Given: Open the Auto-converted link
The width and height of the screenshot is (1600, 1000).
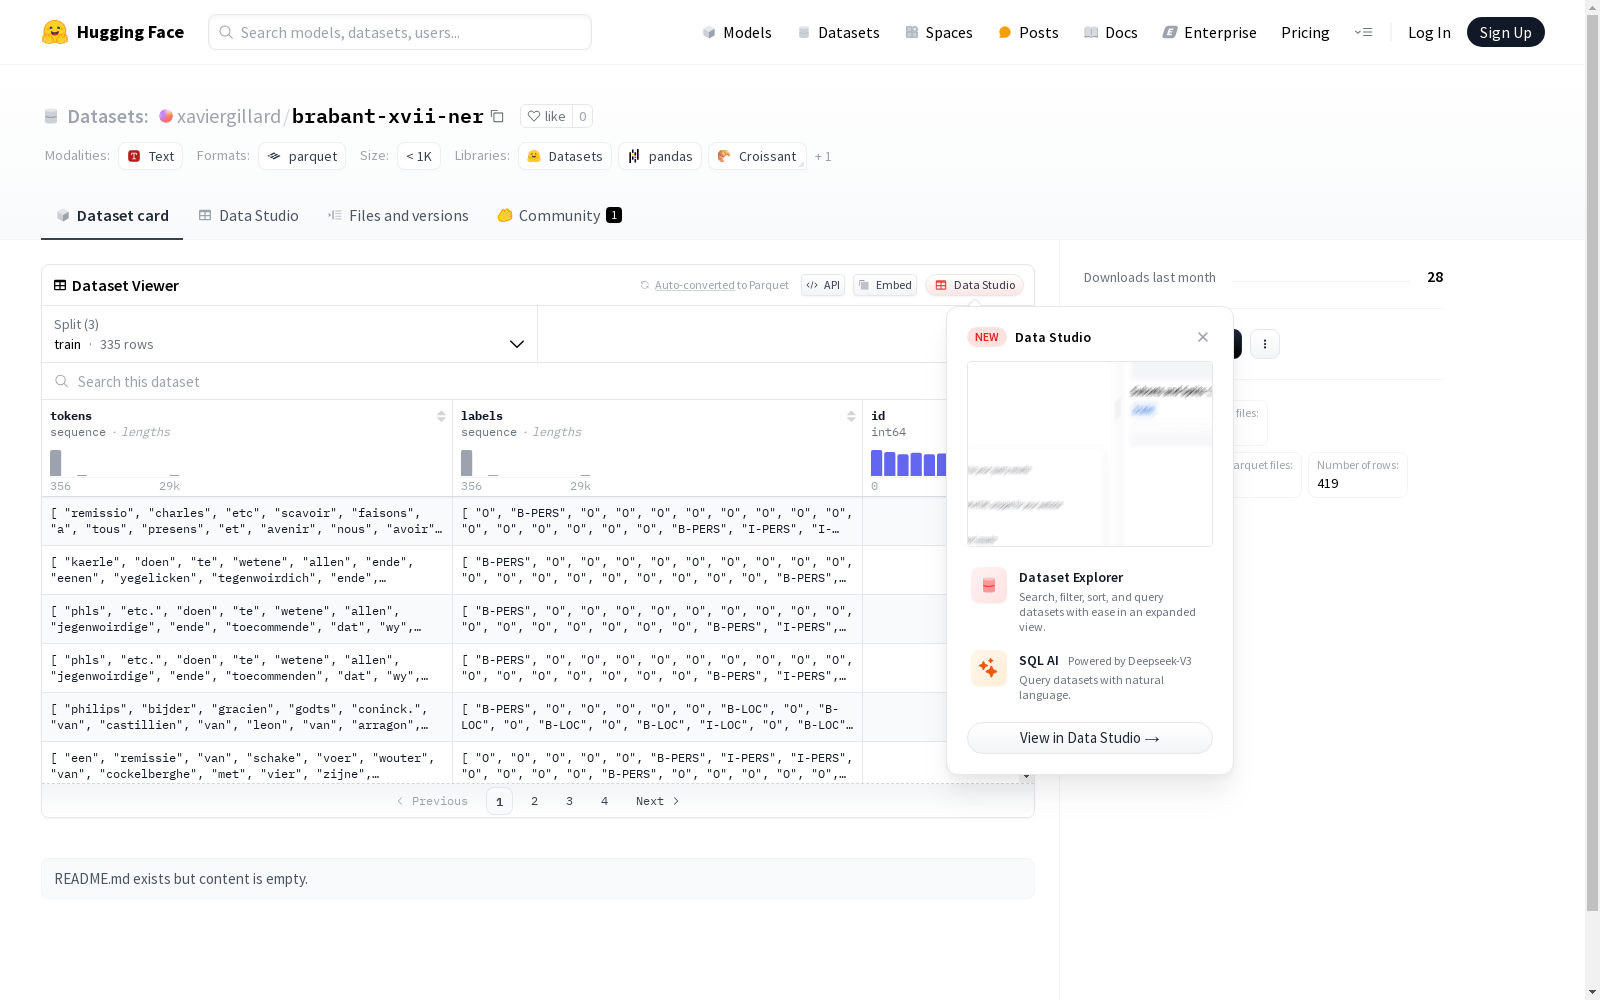Looking at the screenshot, I should (x=694, y=285).
